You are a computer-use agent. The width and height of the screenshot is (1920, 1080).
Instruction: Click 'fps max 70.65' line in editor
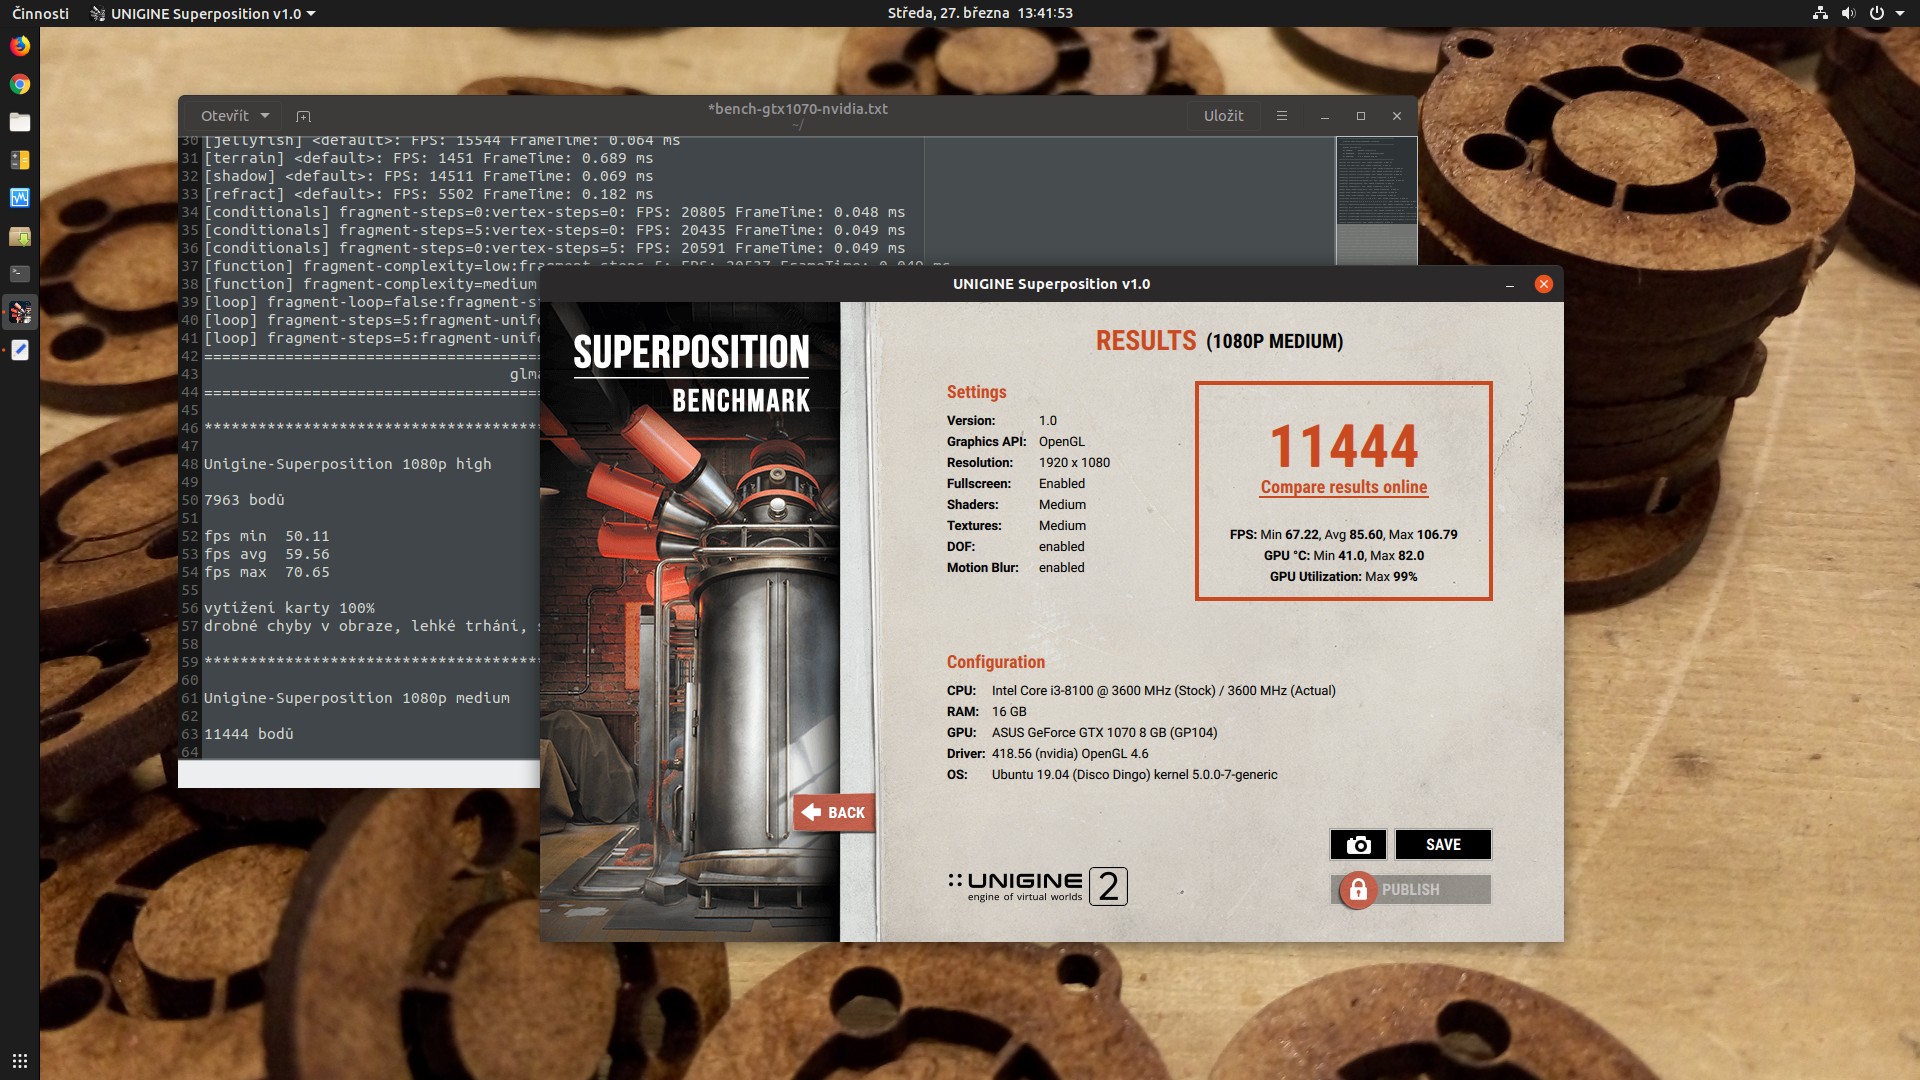267,572
